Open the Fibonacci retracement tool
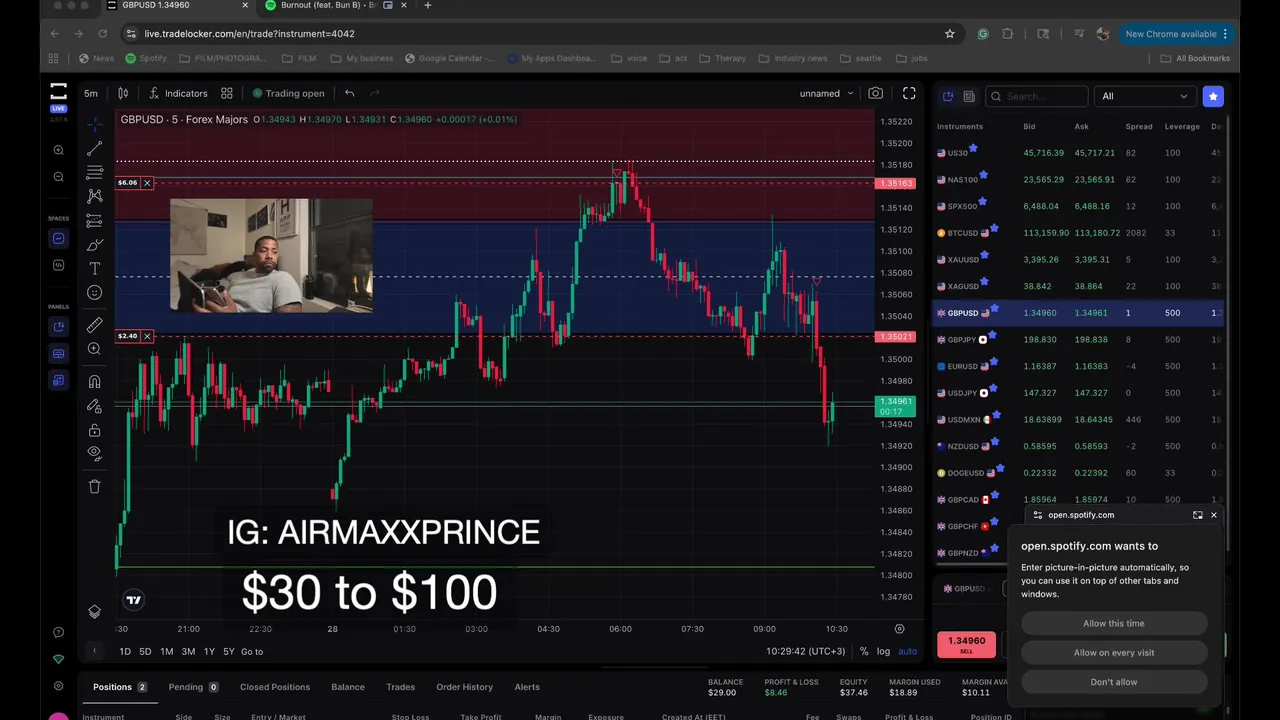 [x=94, y=173]
